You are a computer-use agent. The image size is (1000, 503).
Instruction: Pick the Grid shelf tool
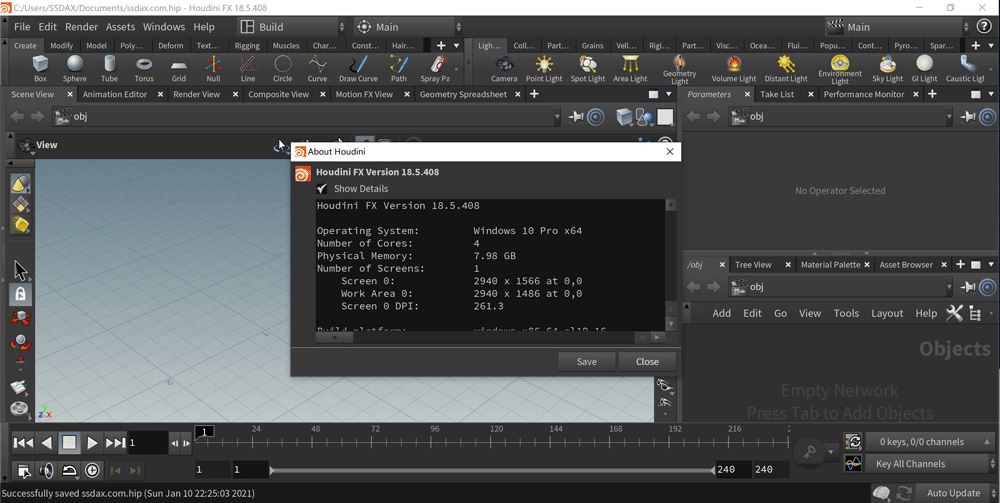point(179,66)
